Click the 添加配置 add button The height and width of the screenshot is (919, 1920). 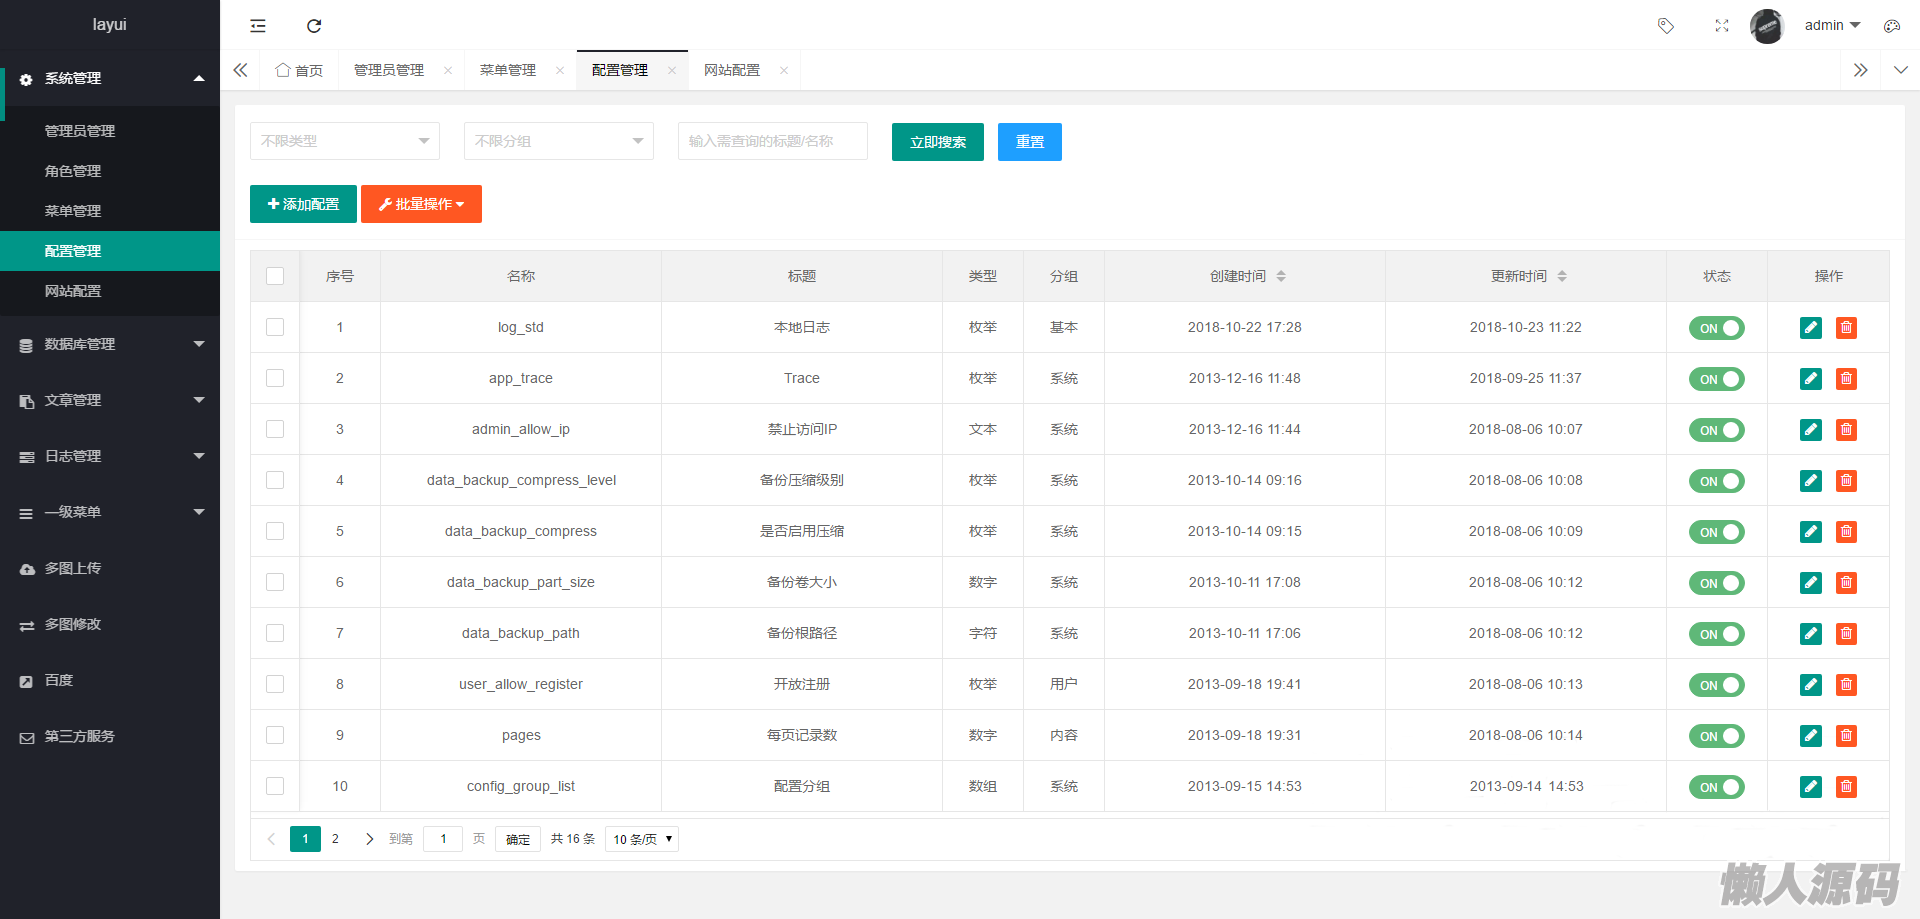(x=303, y=204)
